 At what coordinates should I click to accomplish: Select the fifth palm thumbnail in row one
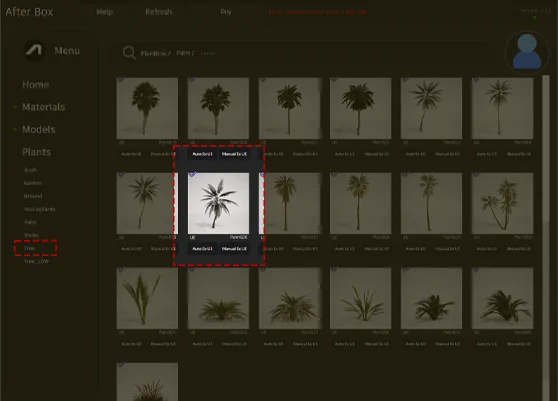(431, 109)
